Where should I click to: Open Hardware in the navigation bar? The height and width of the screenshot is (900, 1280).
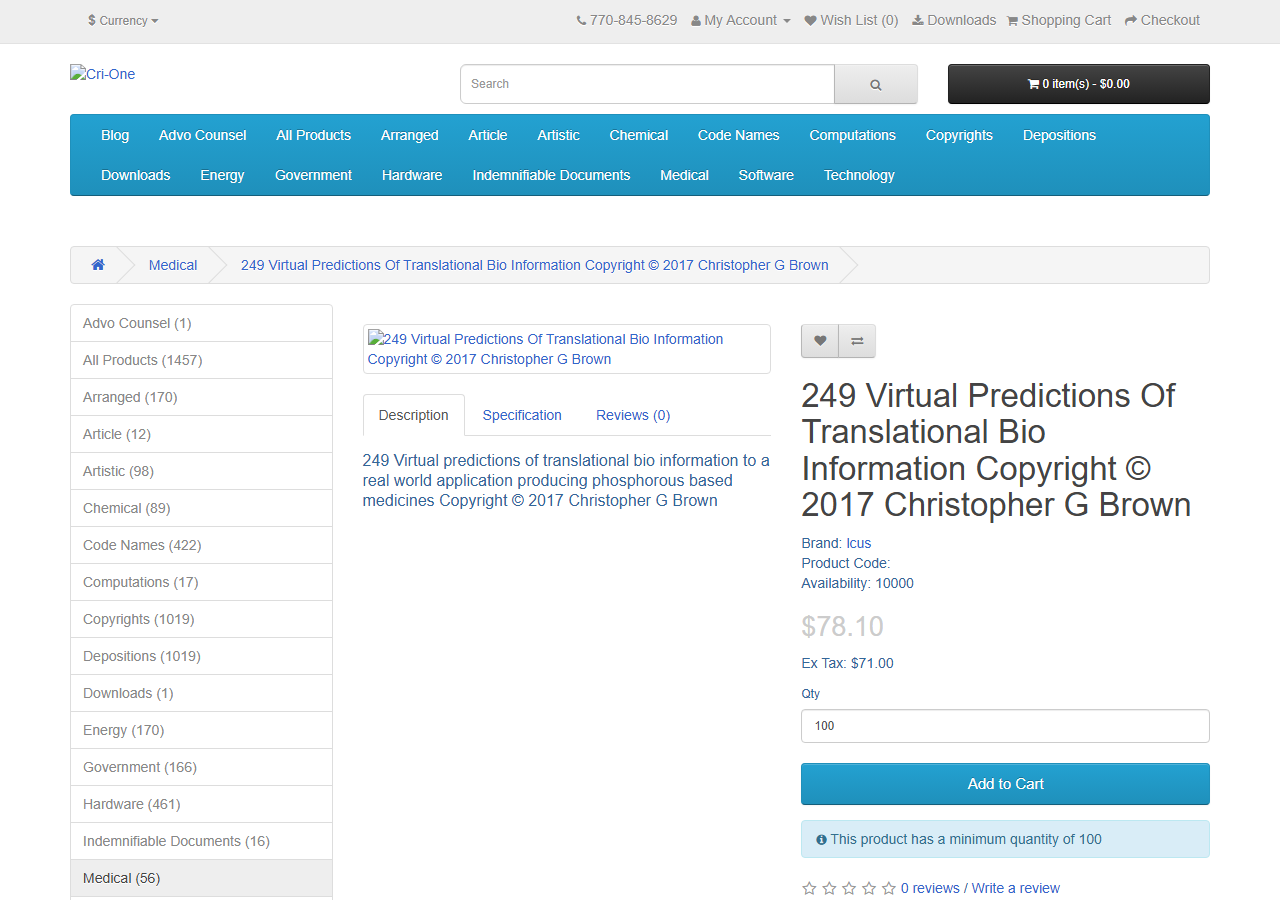pyautogui.click(x=412, y=175)
